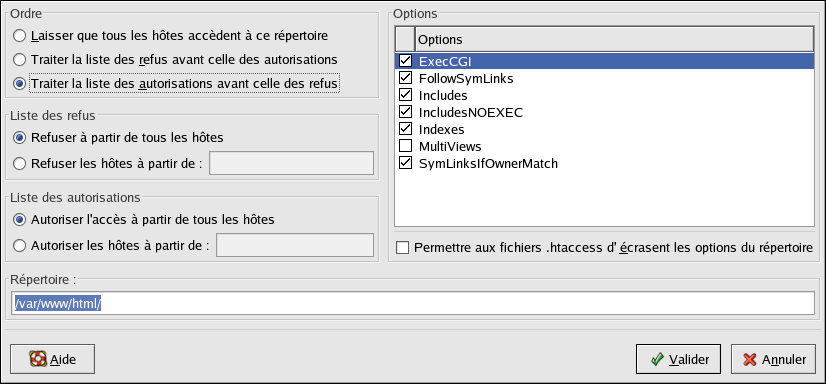
Task: Uncheck the ExecCGI option checkbox
Action: point(406,61)
